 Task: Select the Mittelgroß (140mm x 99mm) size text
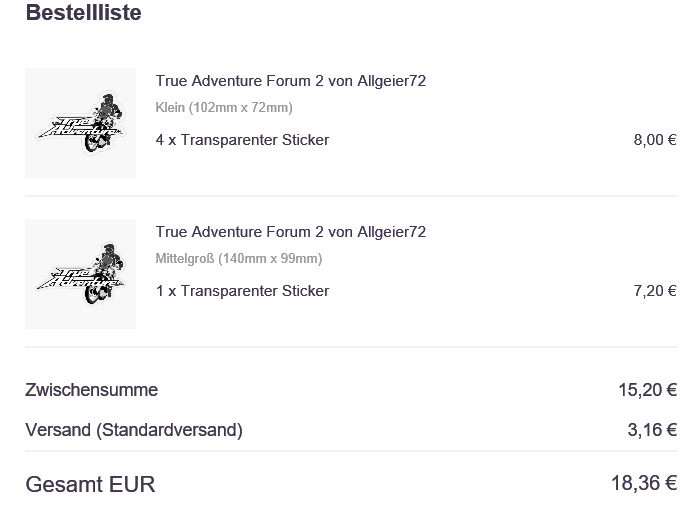(x=239, y=259)
